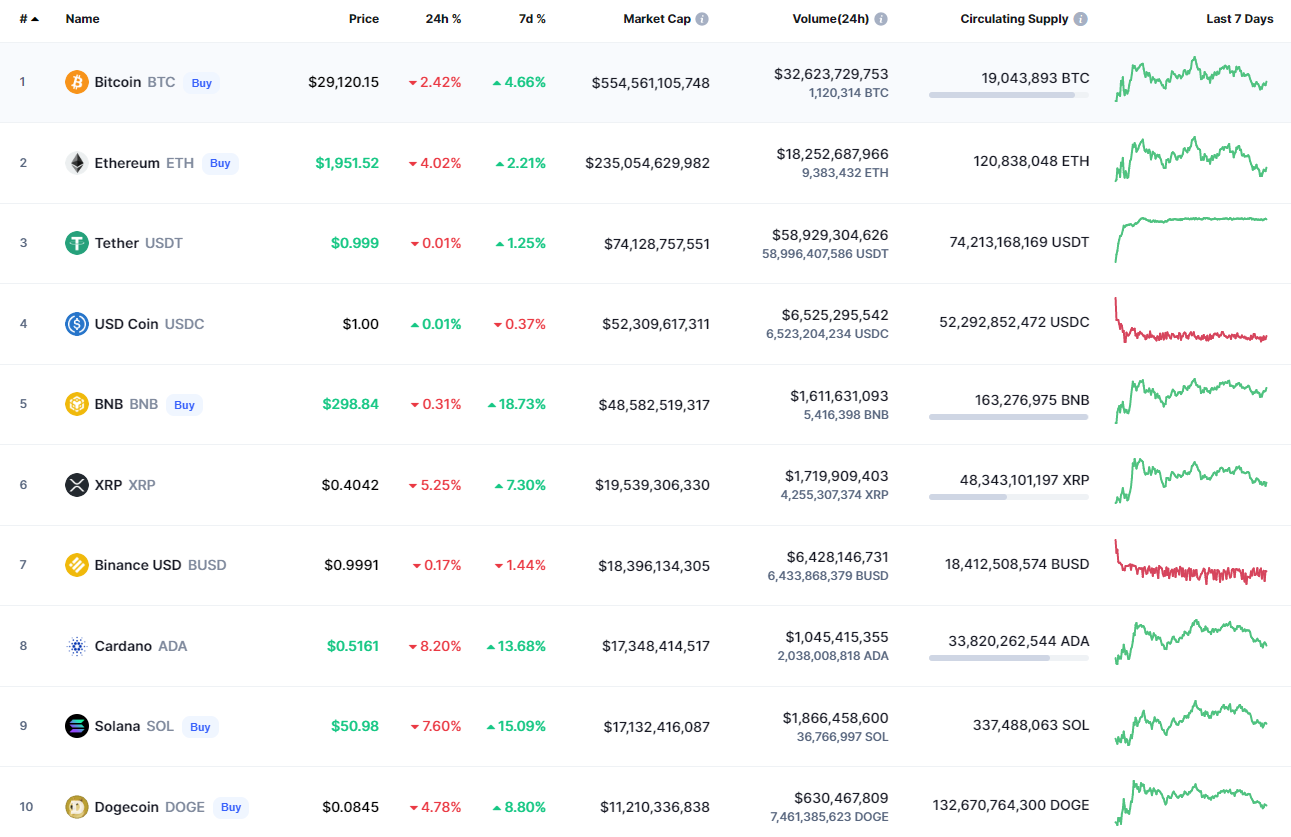Sort by the Price column header

click(x=363, y=19)
